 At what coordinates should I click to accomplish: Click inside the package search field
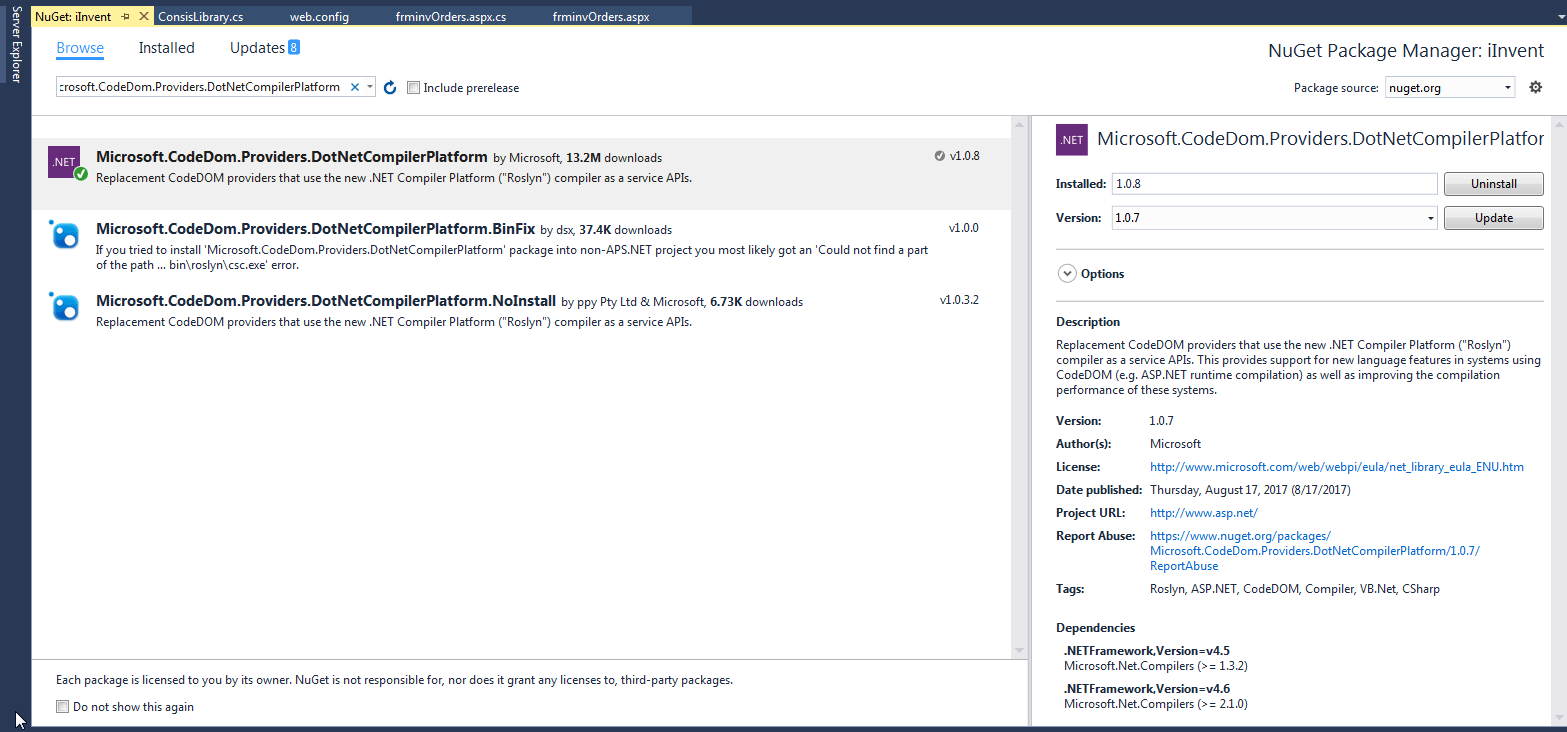coord(200,87)
